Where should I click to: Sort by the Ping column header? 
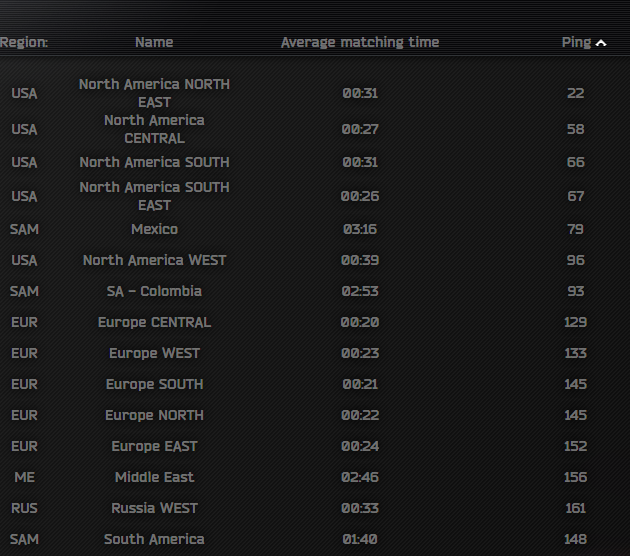576,43
